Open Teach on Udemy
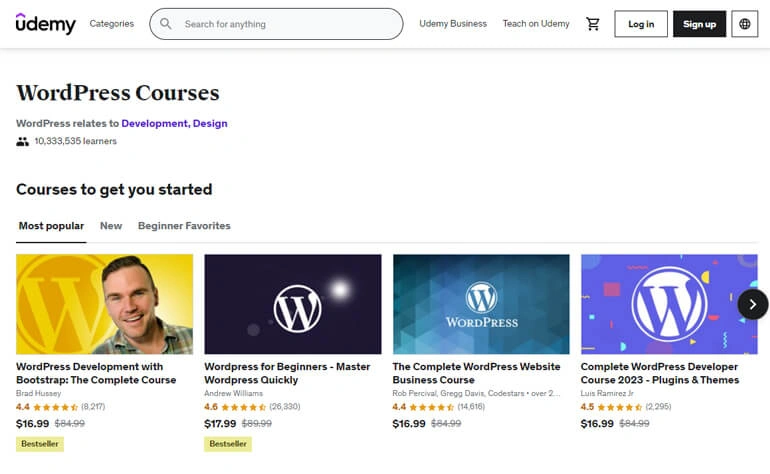 coord(536,24)
